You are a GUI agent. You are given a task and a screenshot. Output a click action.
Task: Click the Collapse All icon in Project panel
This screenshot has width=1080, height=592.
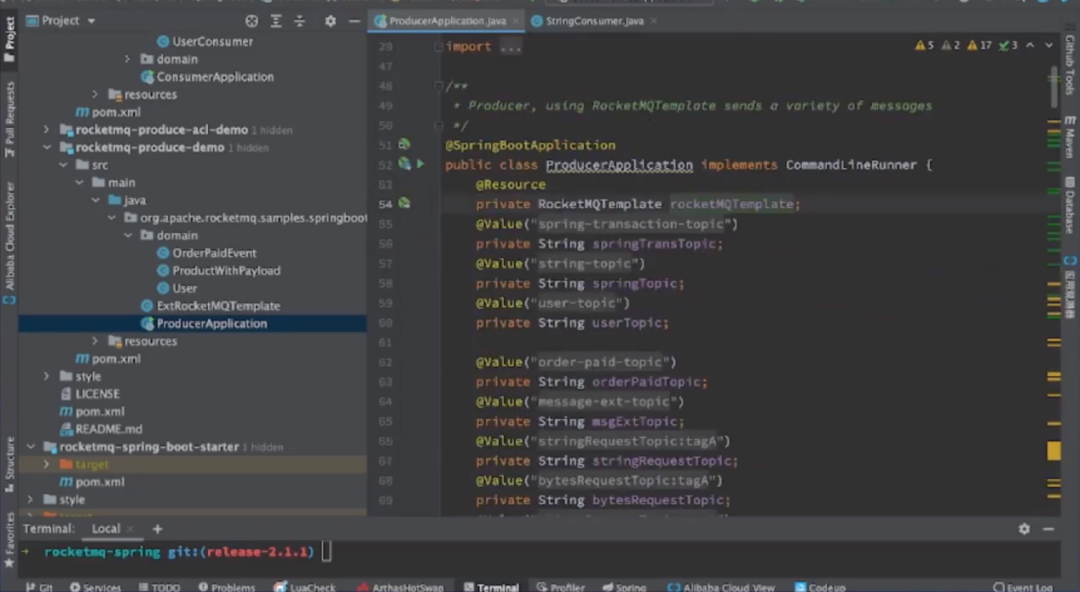coord(300,21)
